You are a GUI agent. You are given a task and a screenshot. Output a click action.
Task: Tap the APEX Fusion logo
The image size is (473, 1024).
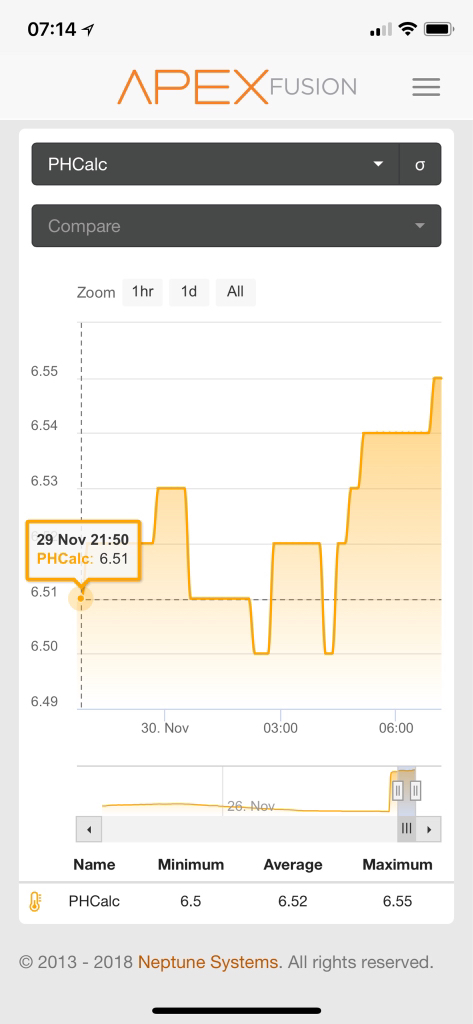pyautogui.click(x=236, y=87)
